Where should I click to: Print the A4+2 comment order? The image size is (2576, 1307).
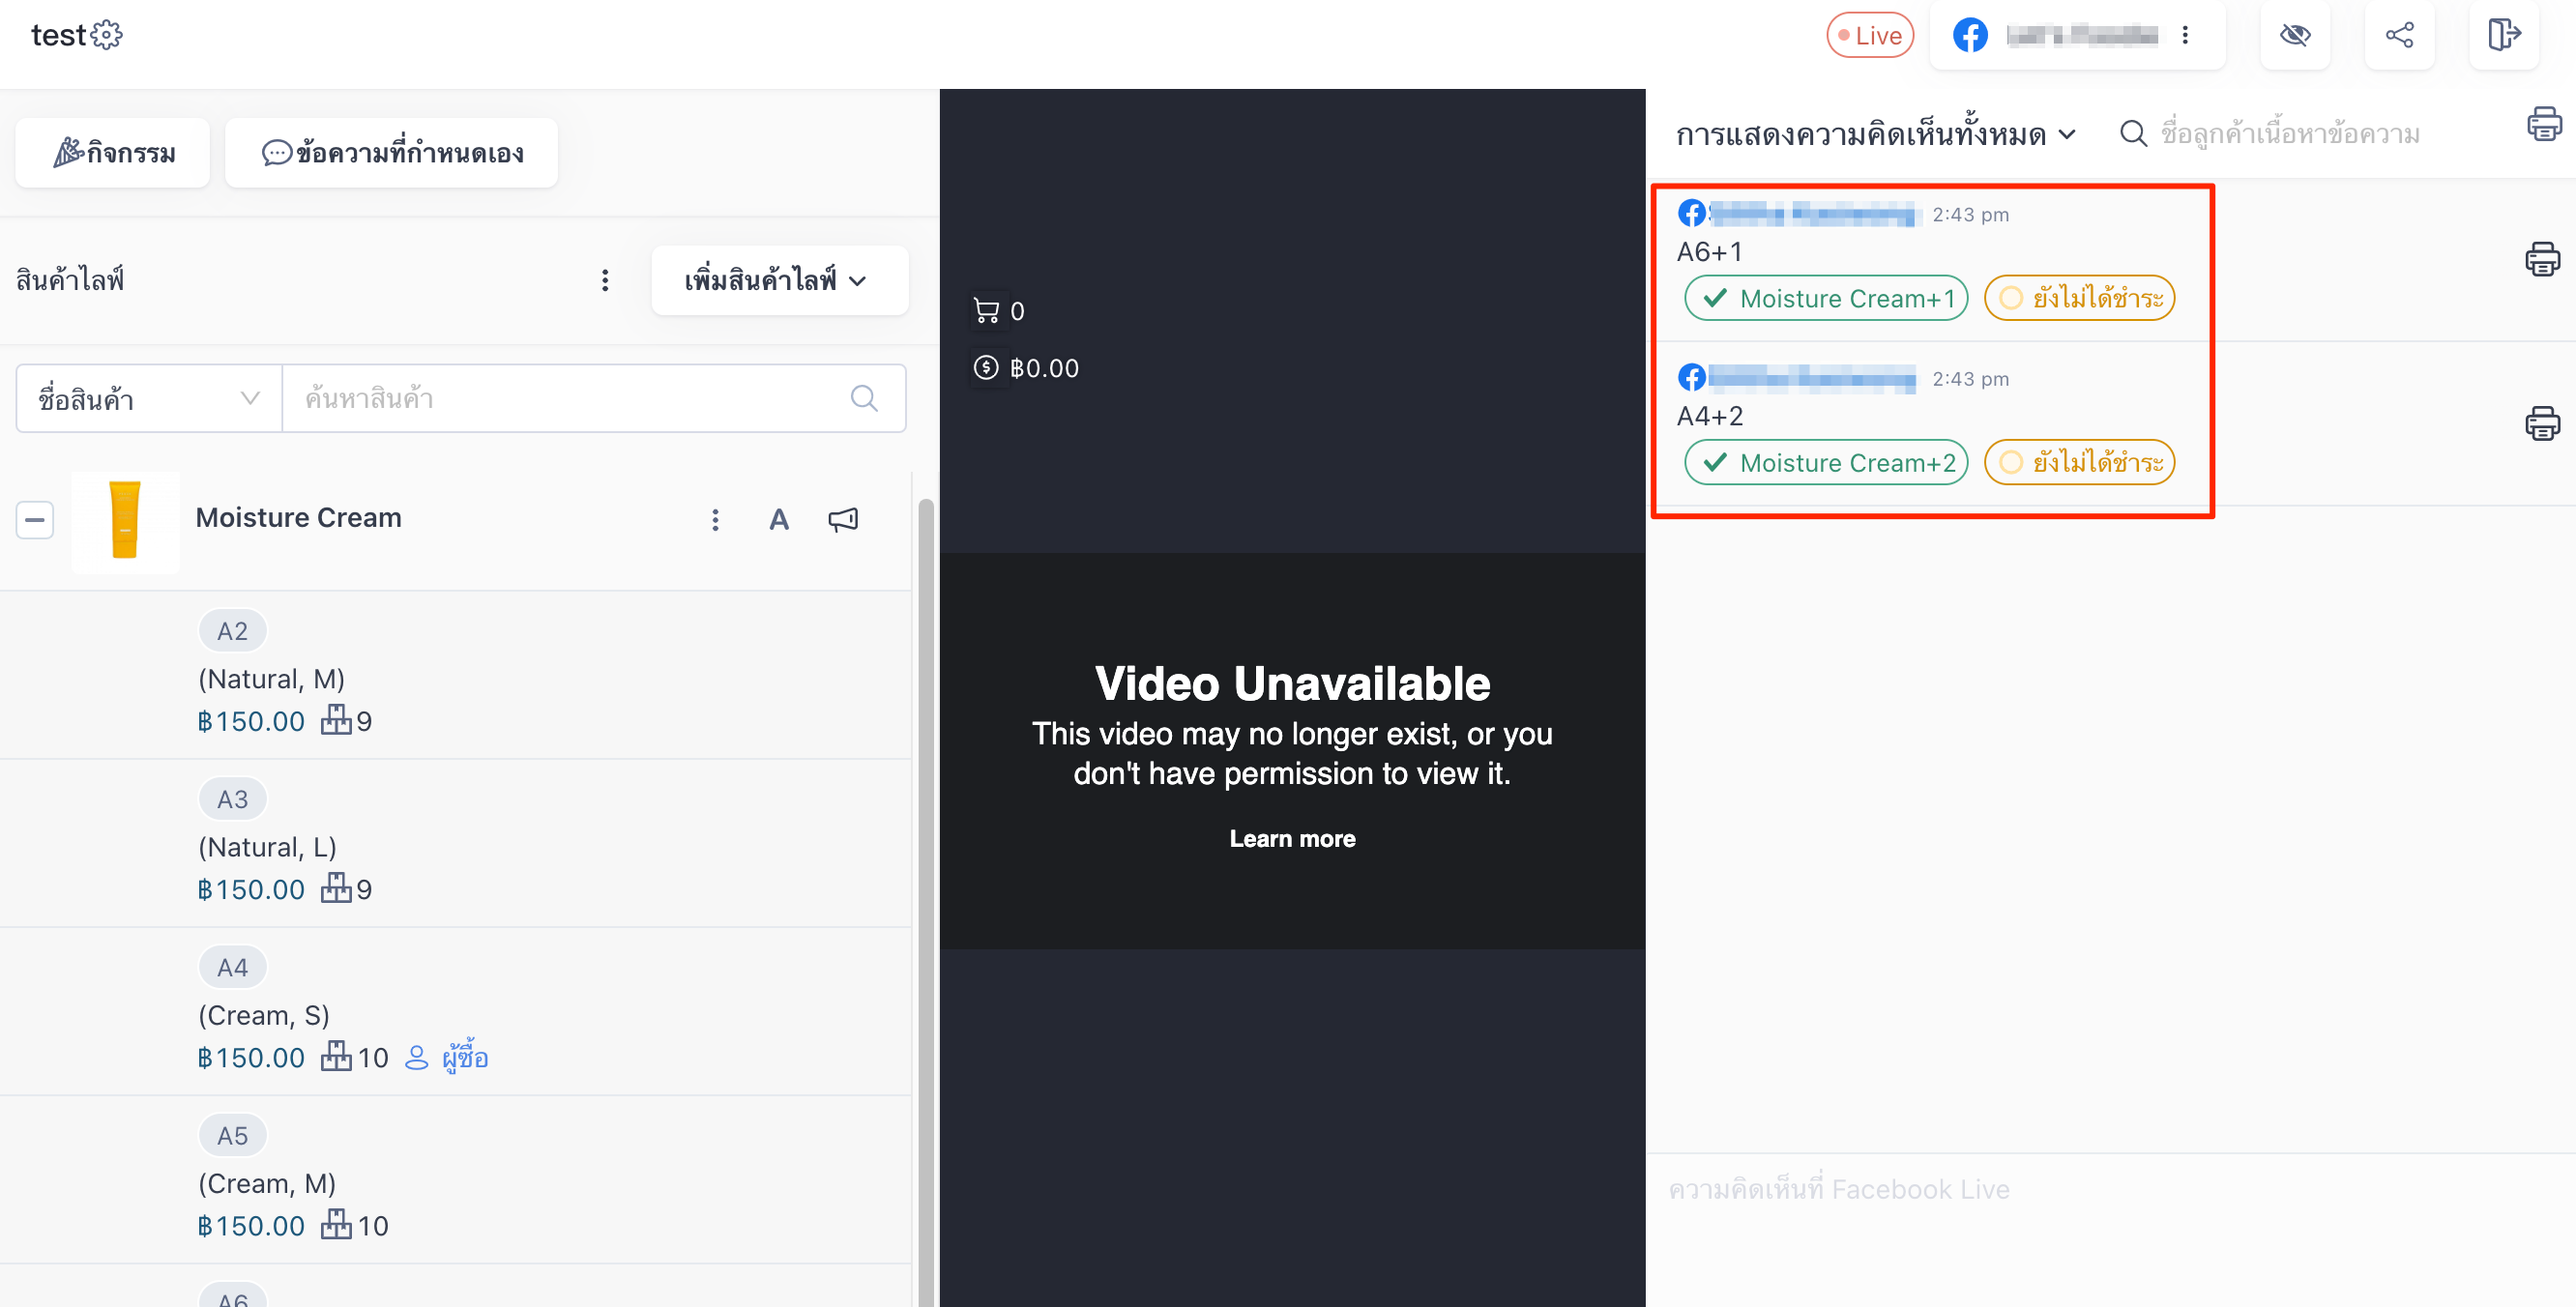pyautogui.click(x=2542, y=424)
